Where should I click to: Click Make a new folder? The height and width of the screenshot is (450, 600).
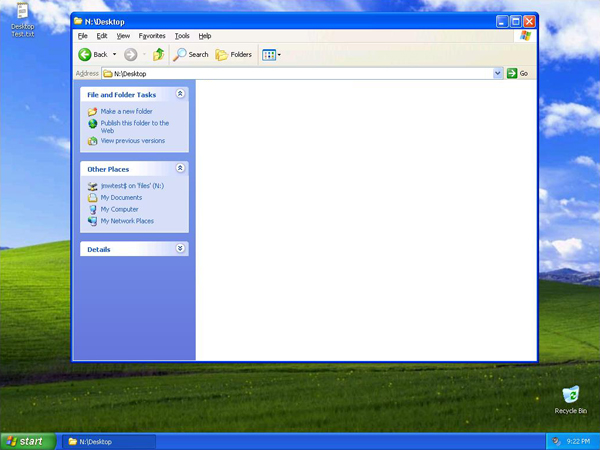click(126, 111)
